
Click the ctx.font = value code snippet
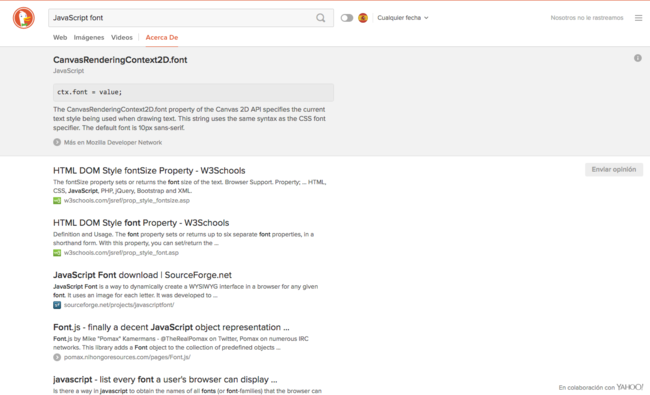pyautogui.click(x=193, y=92)
